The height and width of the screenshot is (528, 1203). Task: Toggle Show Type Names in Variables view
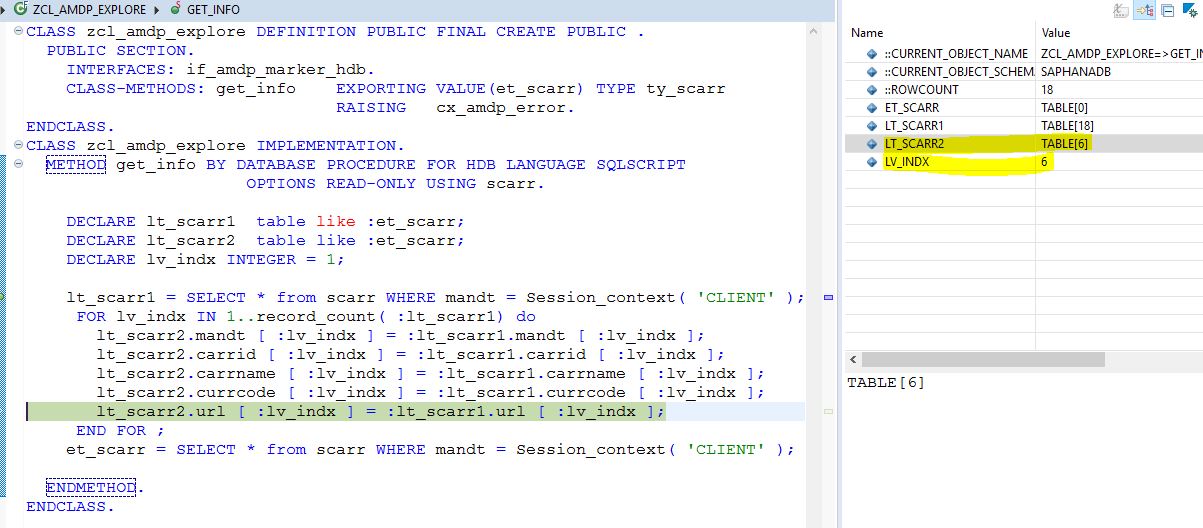point(1122,11)
